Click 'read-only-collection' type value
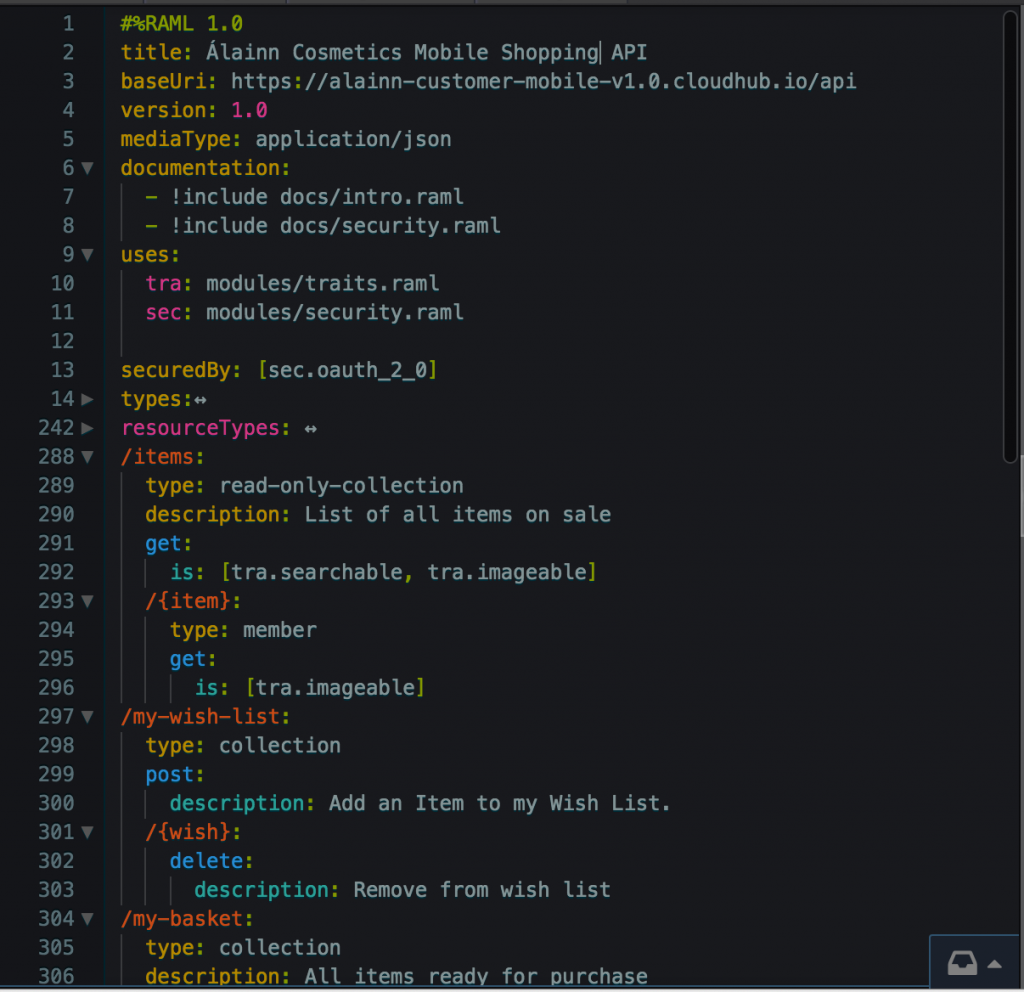 [341, 486]
